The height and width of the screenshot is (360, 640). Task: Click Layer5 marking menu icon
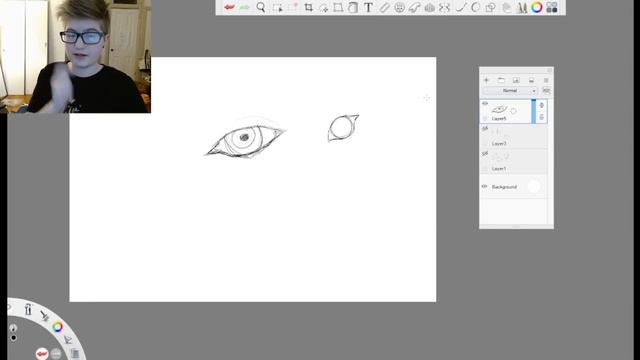(542, 105)
